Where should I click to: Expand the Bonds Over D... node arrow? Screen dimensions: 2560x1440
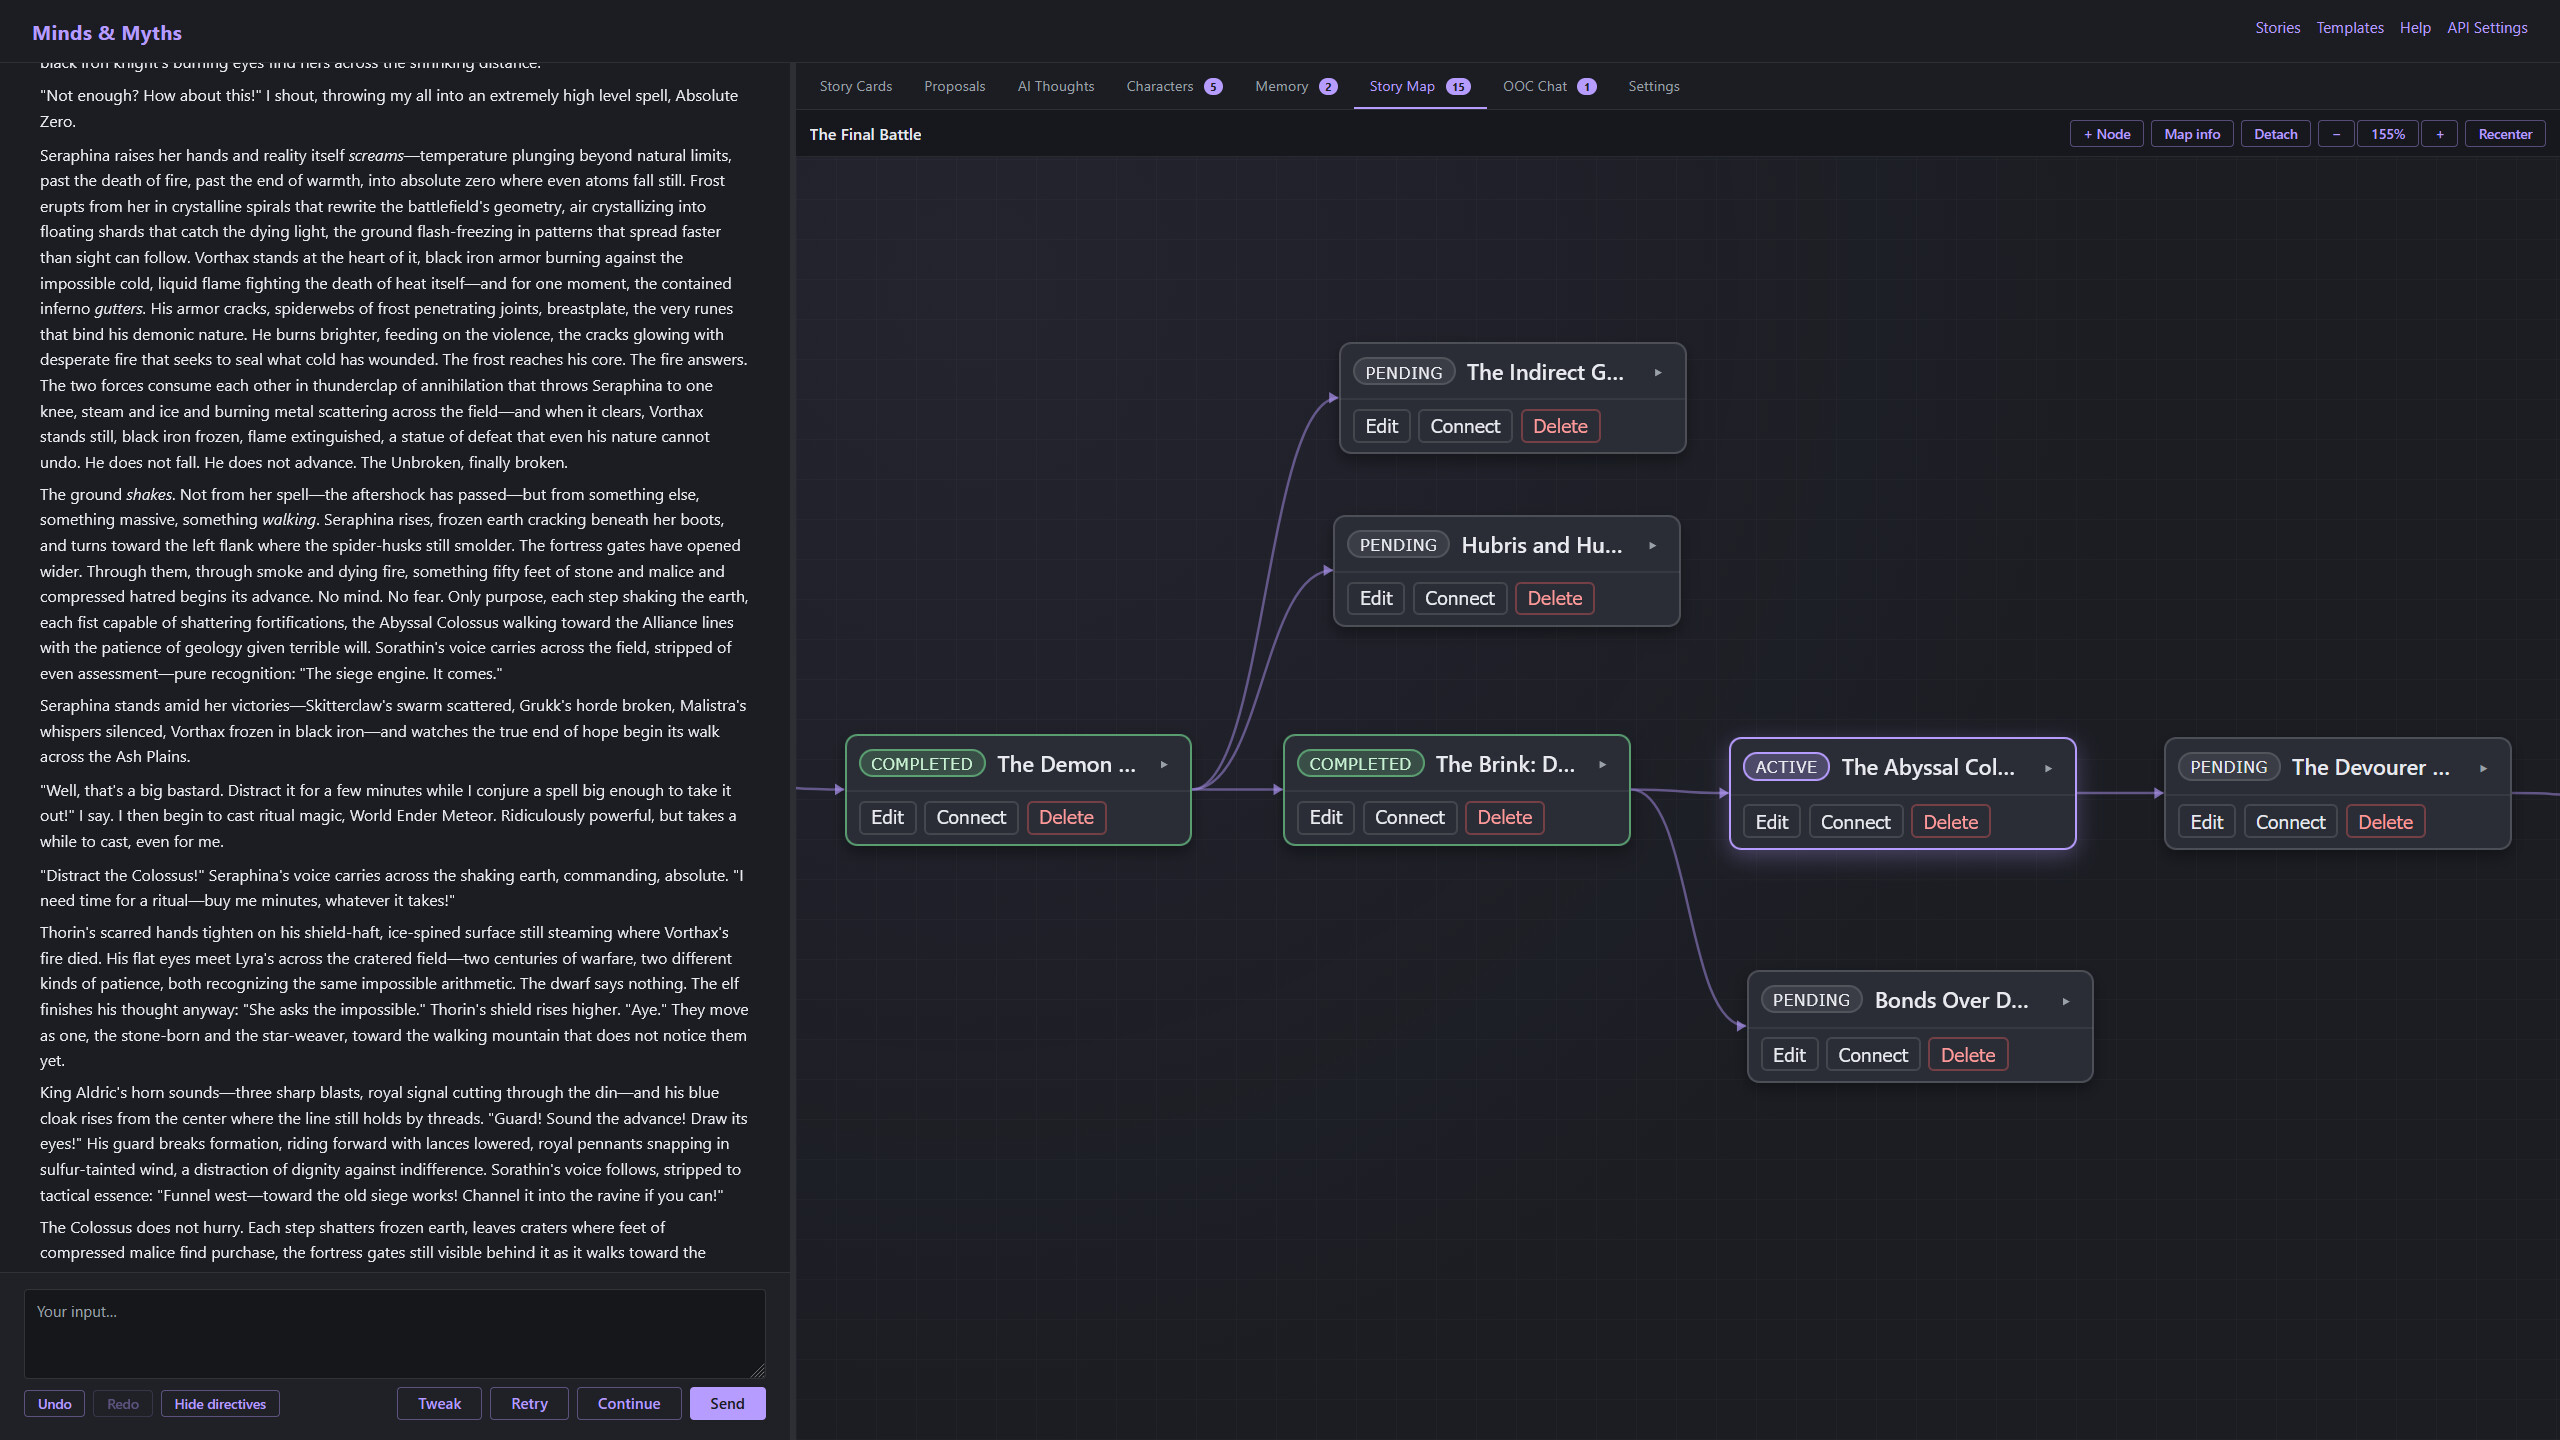(x=2065, y=1002)
